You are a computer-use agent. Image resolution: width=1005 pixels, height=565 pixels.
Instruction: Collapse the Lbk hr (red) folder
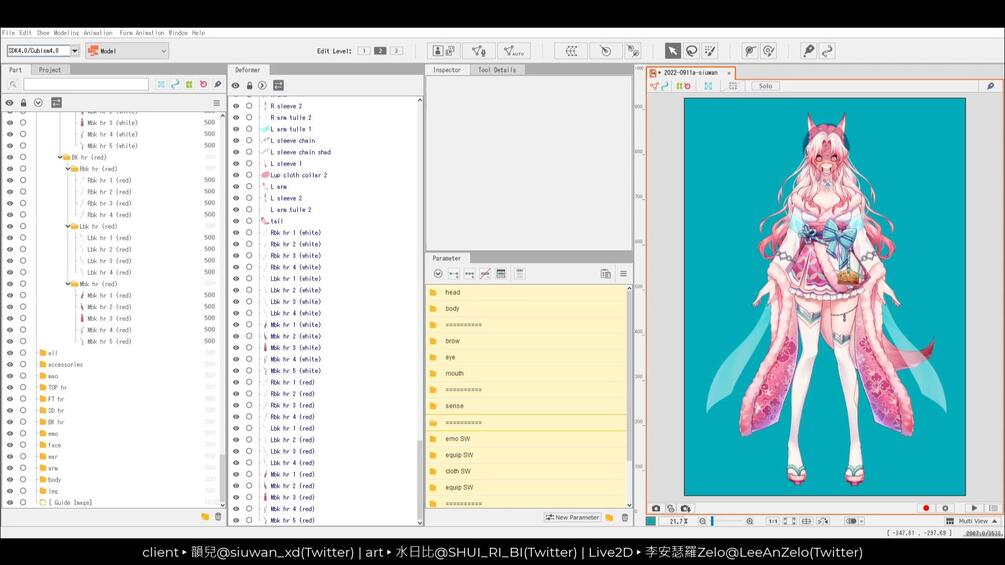point(68,226)
